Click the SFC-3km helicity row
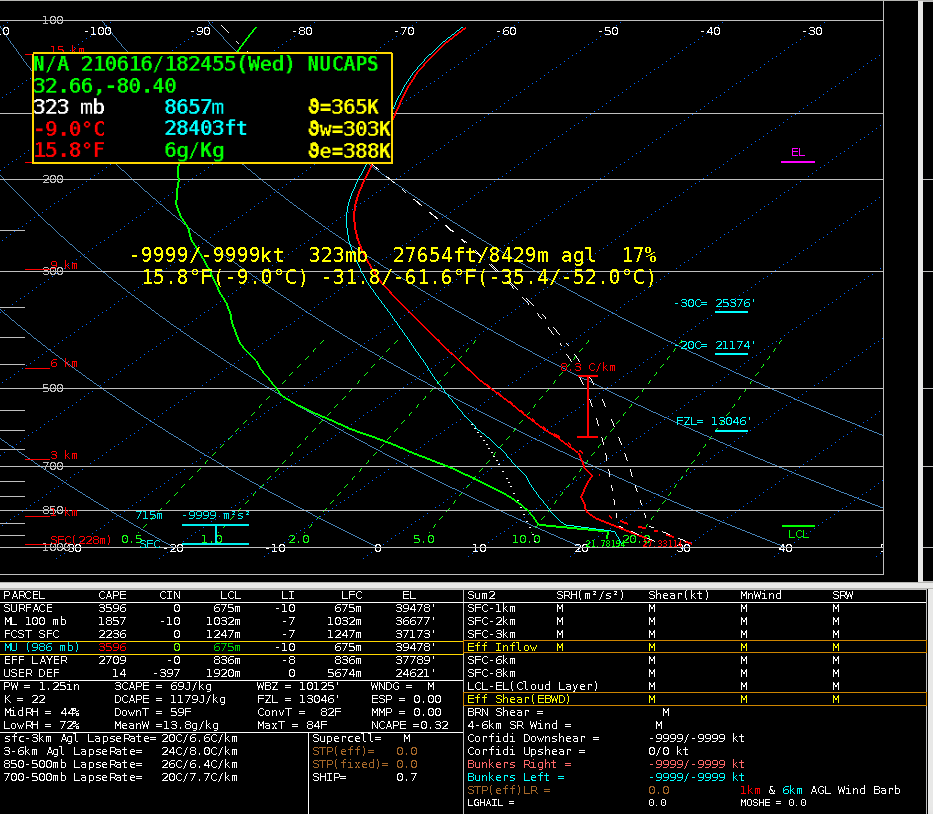 click(x=695, y=634)
